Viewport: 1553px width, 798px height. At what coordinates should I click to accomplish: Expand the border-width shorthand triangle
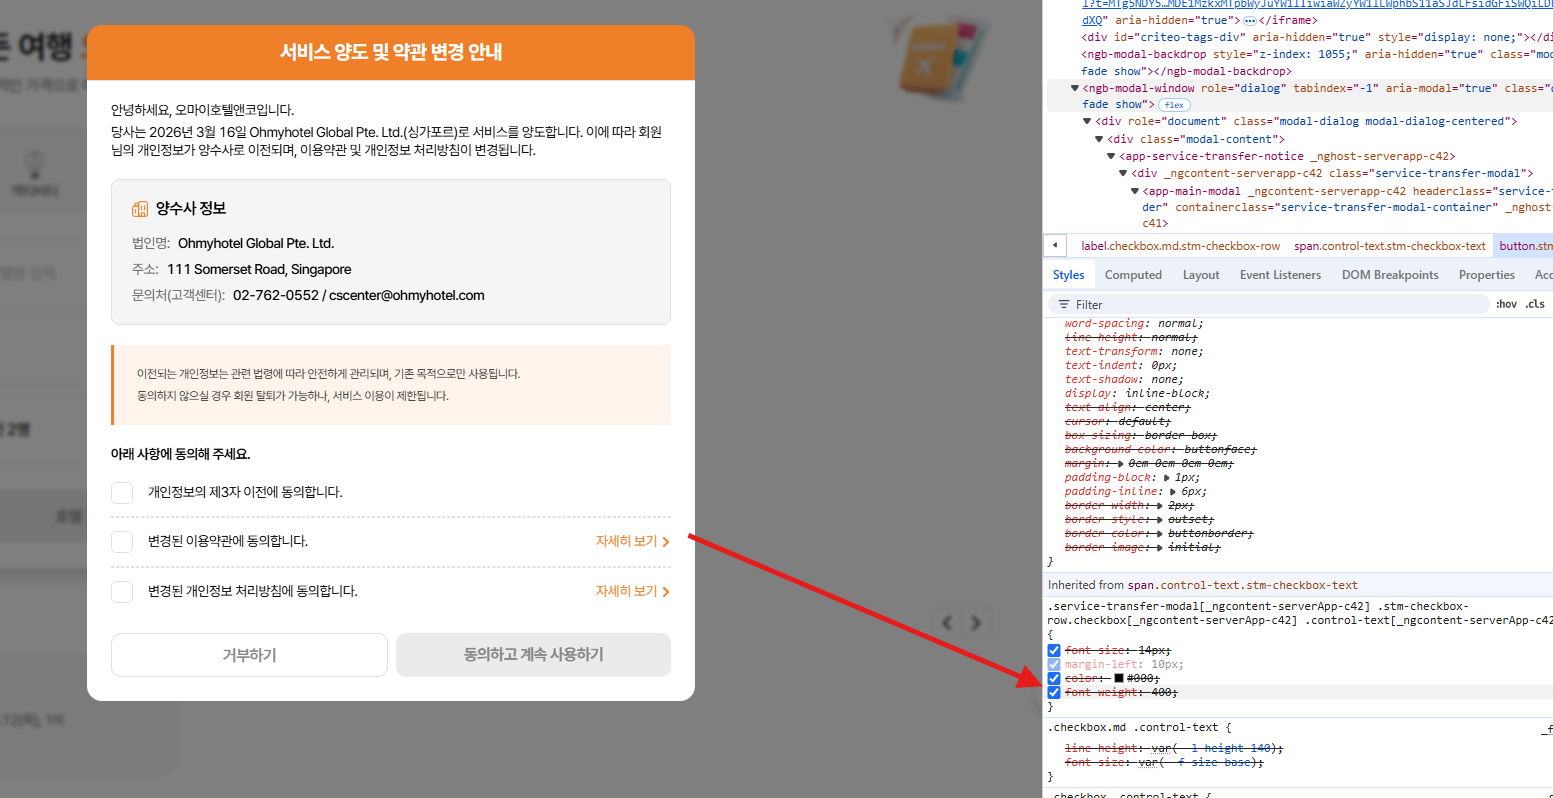pos(1160,506)
